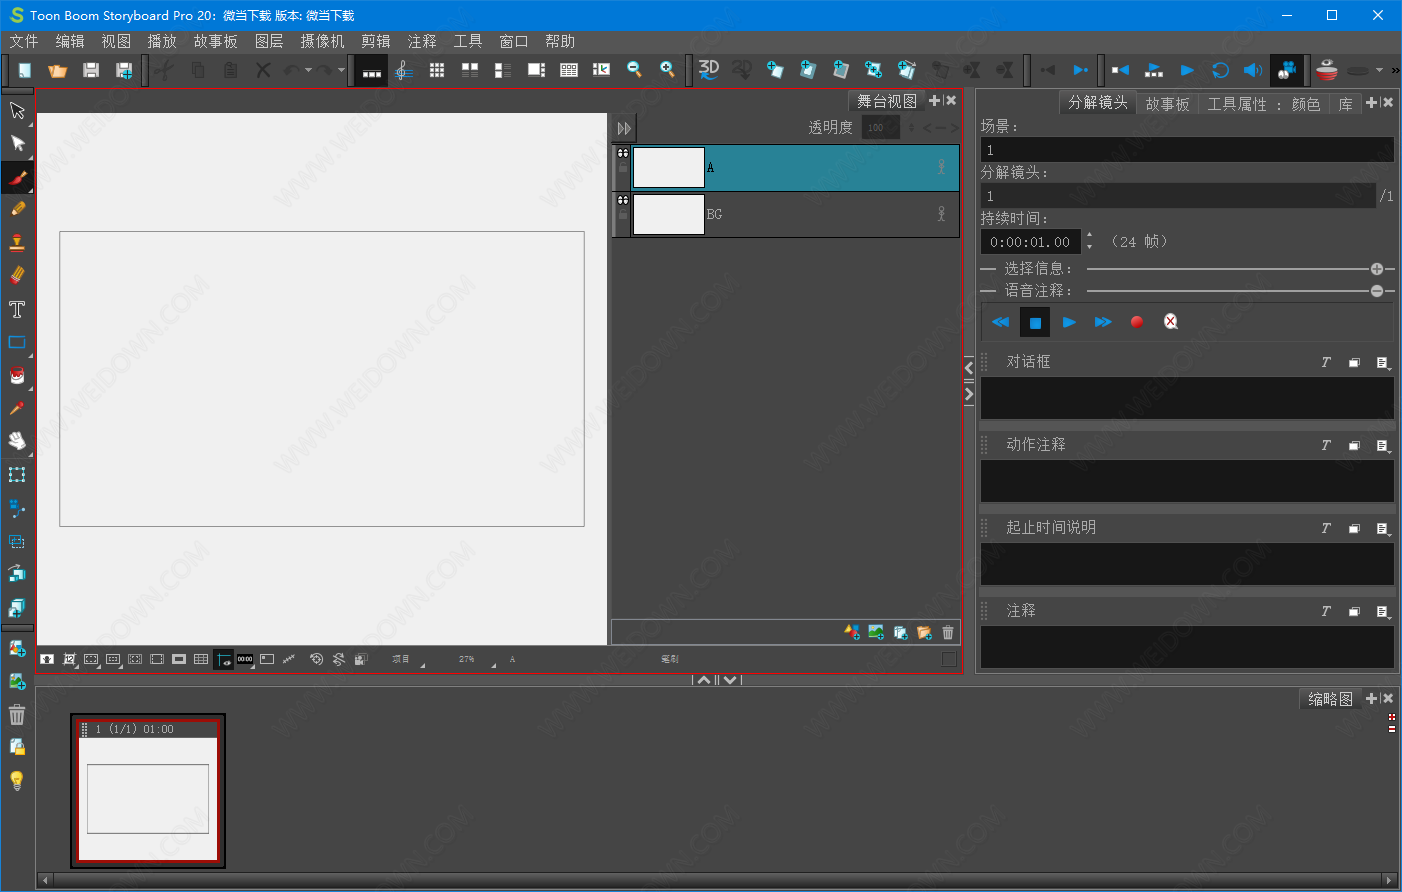Delete voice note with red X icon
The height and width of the screenshot is (892, 1402).
click(x=1171, y=322)
